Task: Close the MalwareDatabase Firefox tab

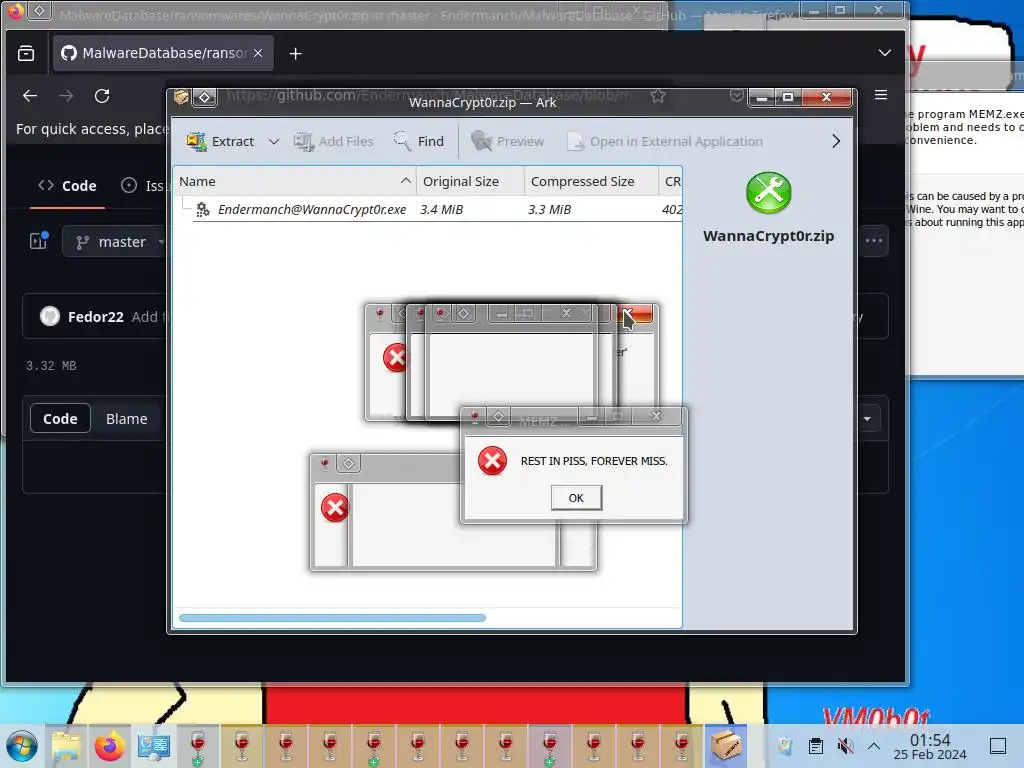Action: click(x=258, y=53)
